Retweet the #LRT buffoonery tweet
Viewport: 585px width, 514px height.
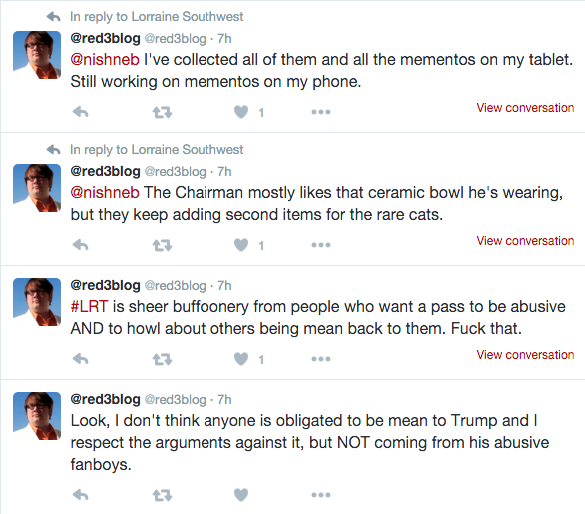click(162, 360)
